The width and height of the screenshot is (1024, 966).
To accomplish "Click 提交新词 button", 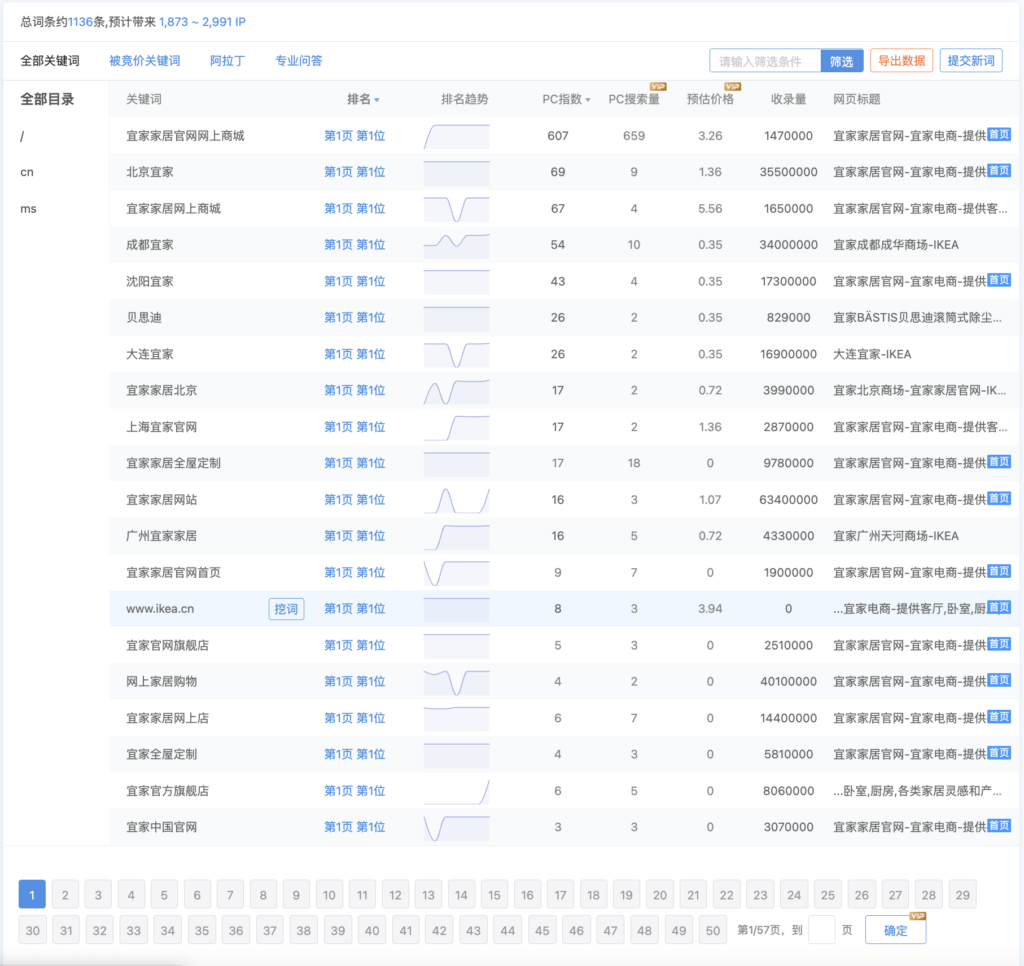I will pyautogui.click(x=971, y=61).
